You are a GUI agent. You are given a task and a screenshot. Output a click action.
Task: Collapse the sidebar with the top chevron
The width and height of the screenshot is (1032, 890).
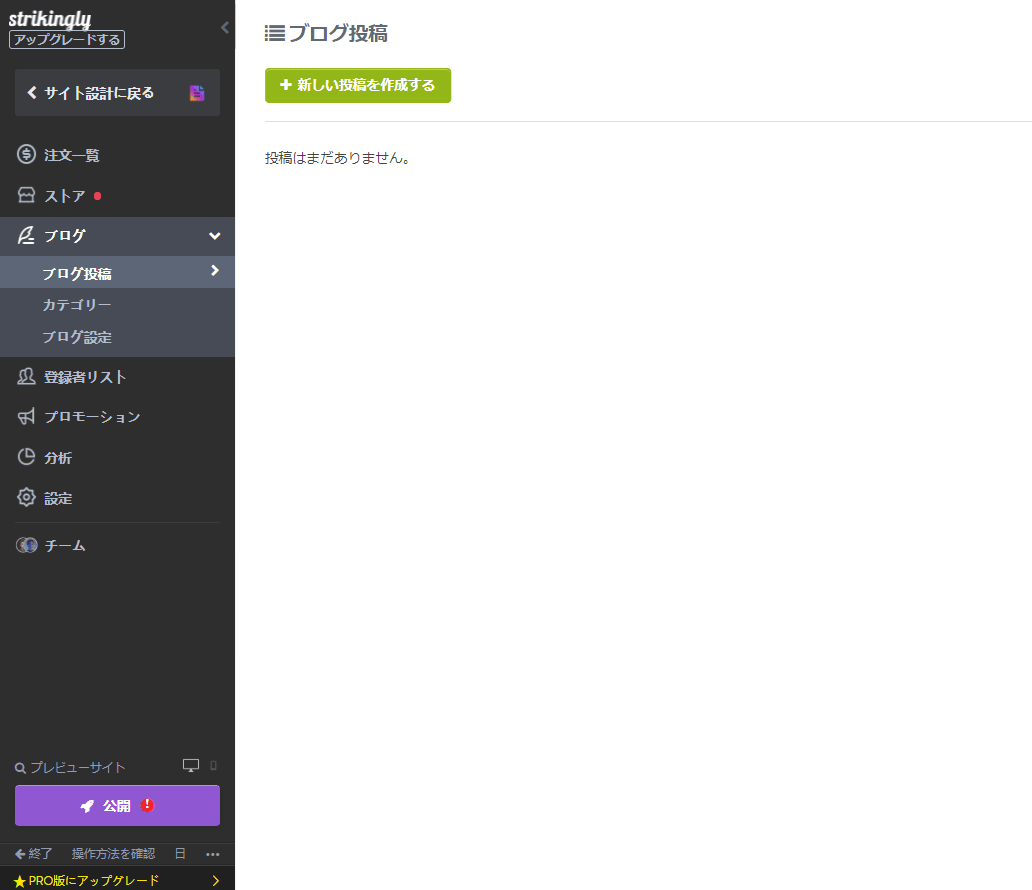point(224,28)
